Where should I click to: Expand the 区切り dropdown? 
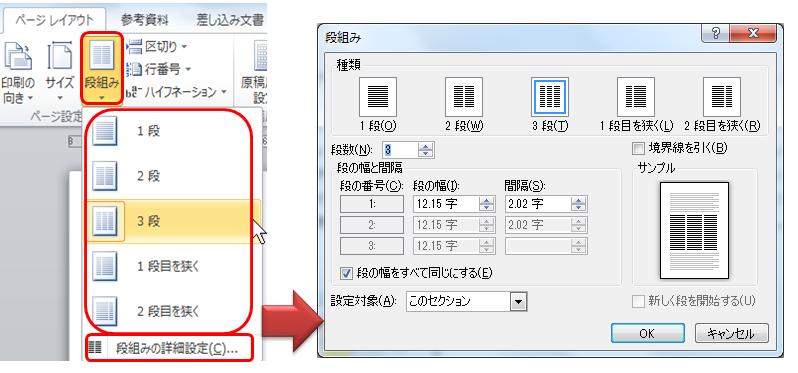point(158,47)
